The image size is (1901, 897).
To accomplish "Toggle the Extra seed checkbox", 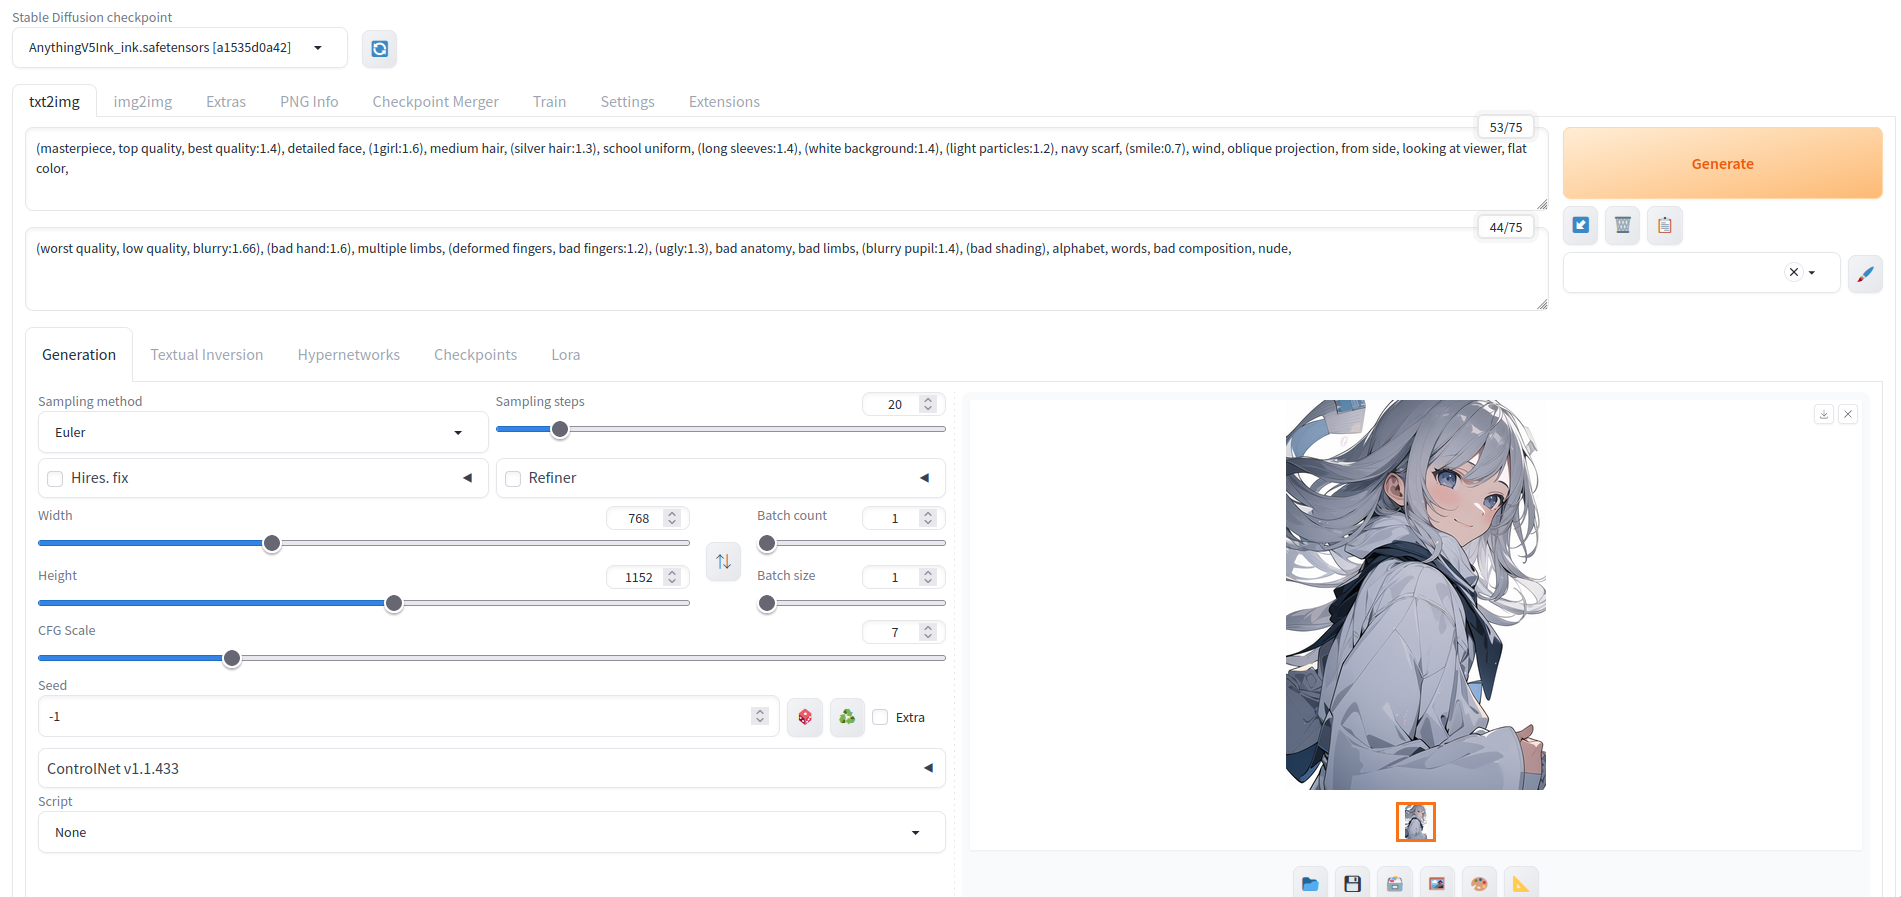I will coord(880,717).
